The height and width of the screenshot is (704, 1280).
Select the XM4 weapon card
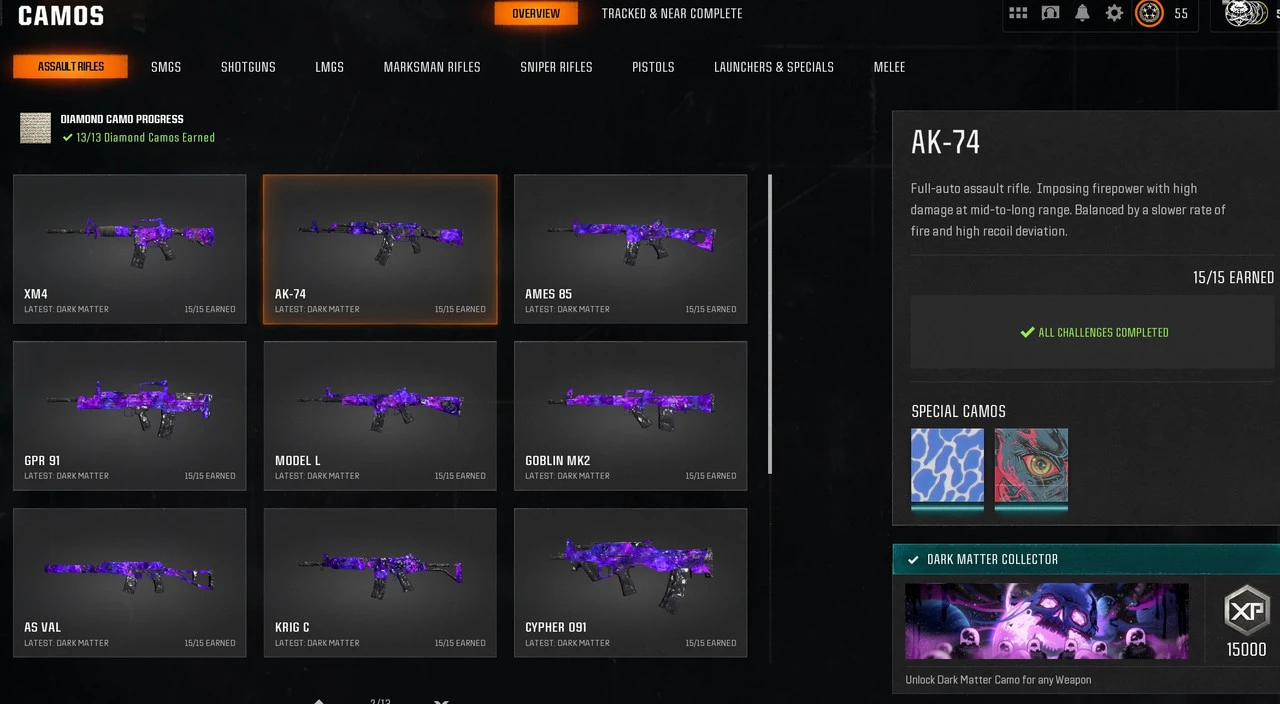click(x=130, y=249)
